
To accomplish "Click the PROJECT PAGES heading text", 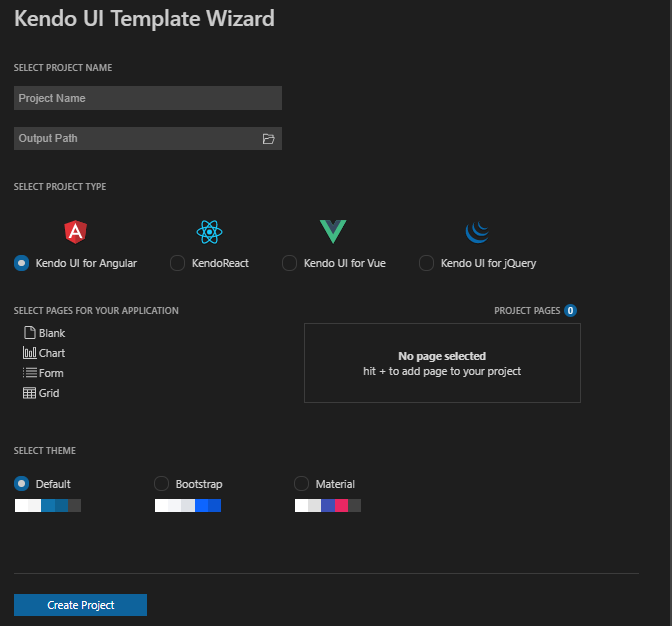I will 527,311.
